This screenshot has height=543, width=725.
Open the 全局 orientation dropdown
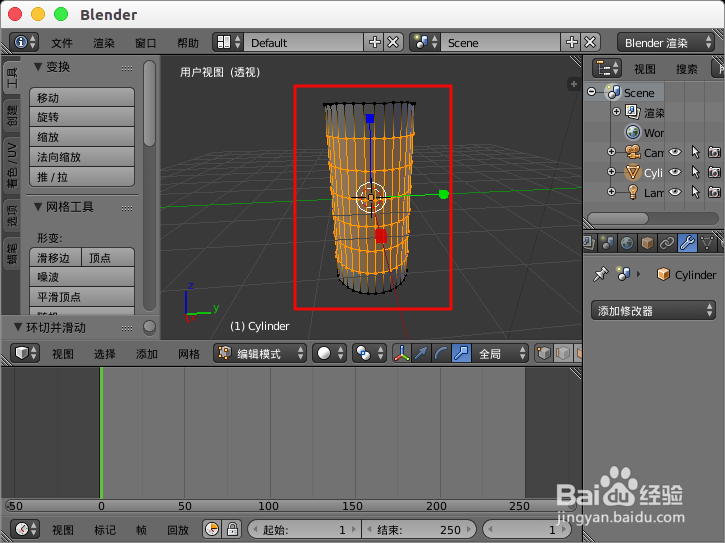click(500, 353)
